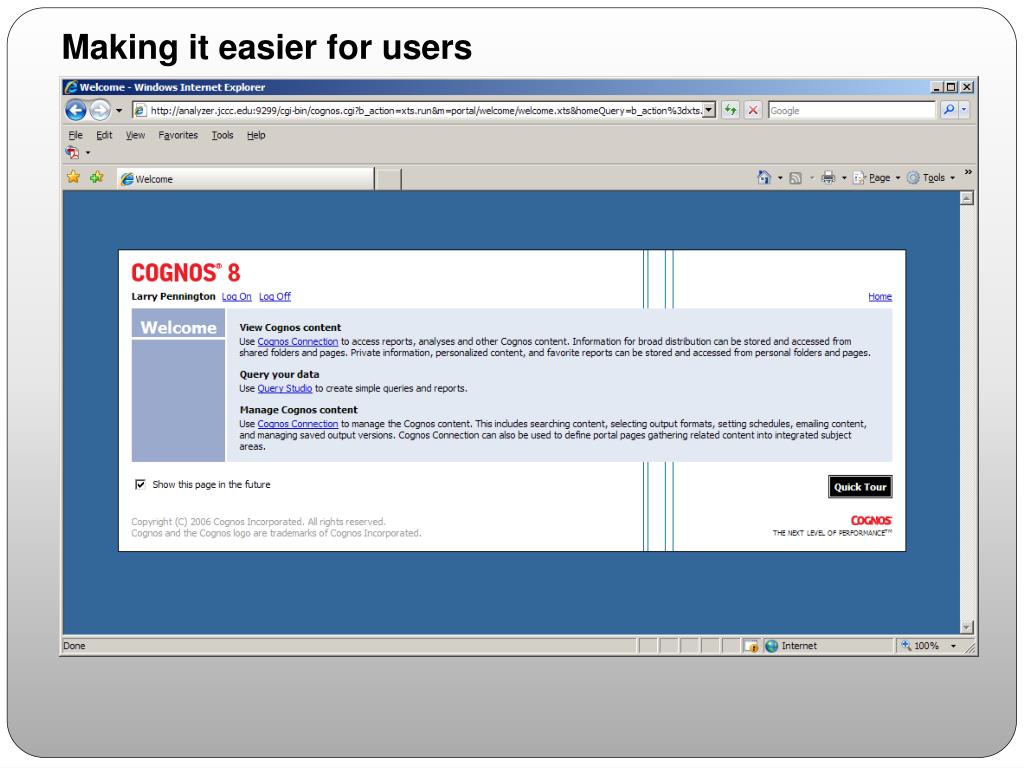This screenshot has height=768, width=1024.
Task: Expand the Print button dropdown arrow
Action: 844,178
